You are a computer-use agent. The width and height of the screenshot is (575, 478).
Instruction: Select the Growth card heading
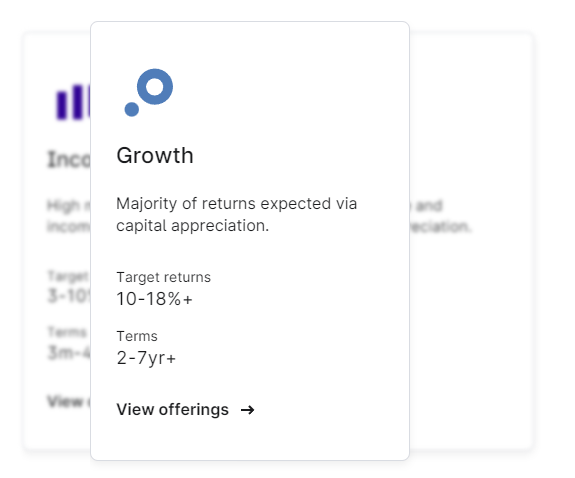point(155,156)
